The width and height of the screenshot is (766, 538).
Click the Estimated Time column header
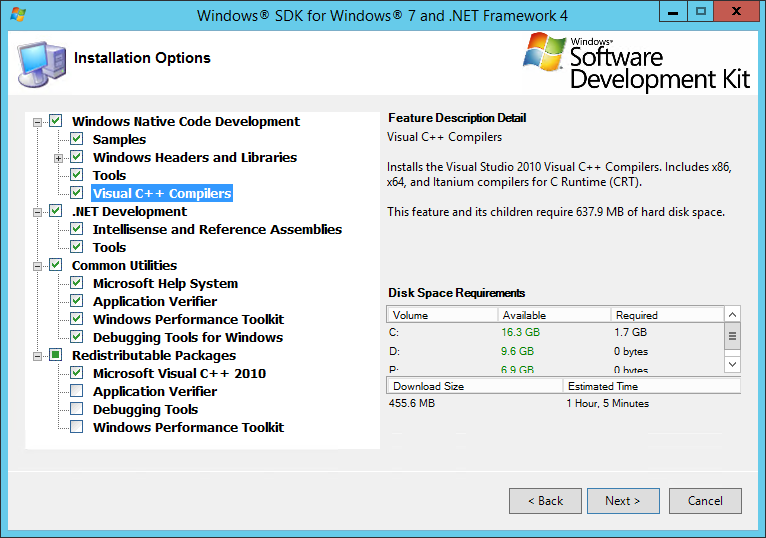tap(652, 386)
